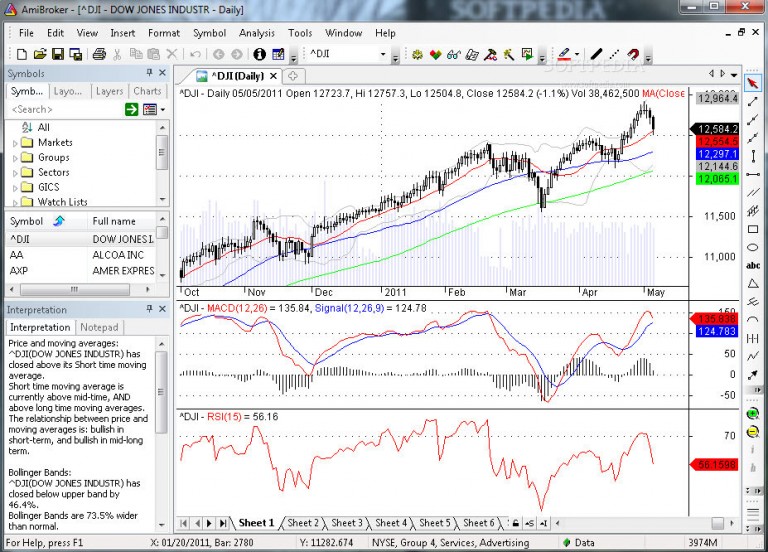Image resolution: width=768 pixels, height=552 pixels.
Task: Select the abc Text tool
Action: pos(753,265)
